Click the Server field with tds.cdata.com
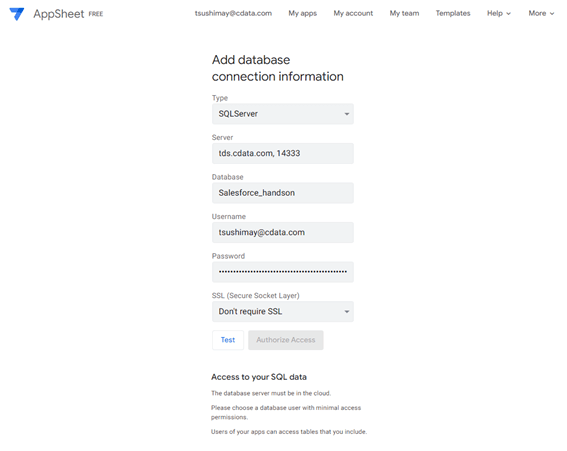Screen dimensions: 567x451 pos(283,153)
